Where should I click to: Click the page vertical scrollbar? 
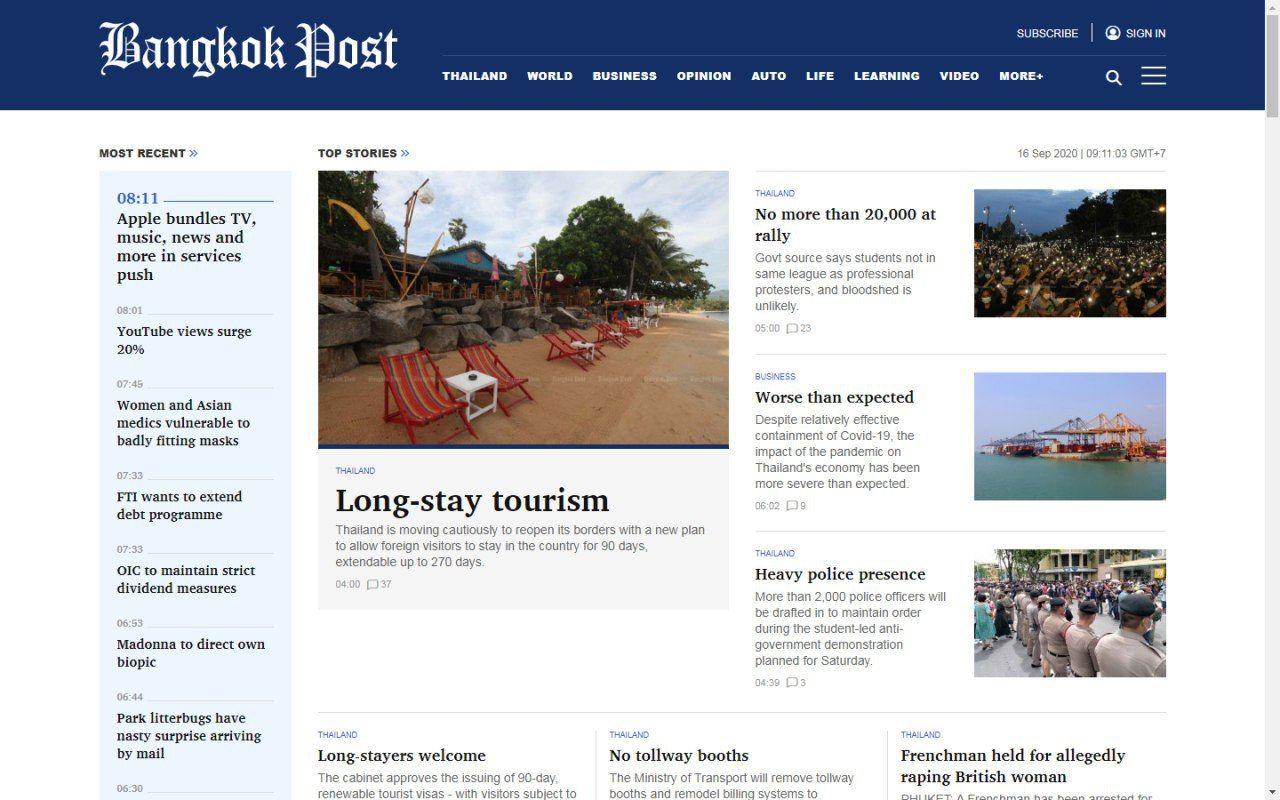1272,400
